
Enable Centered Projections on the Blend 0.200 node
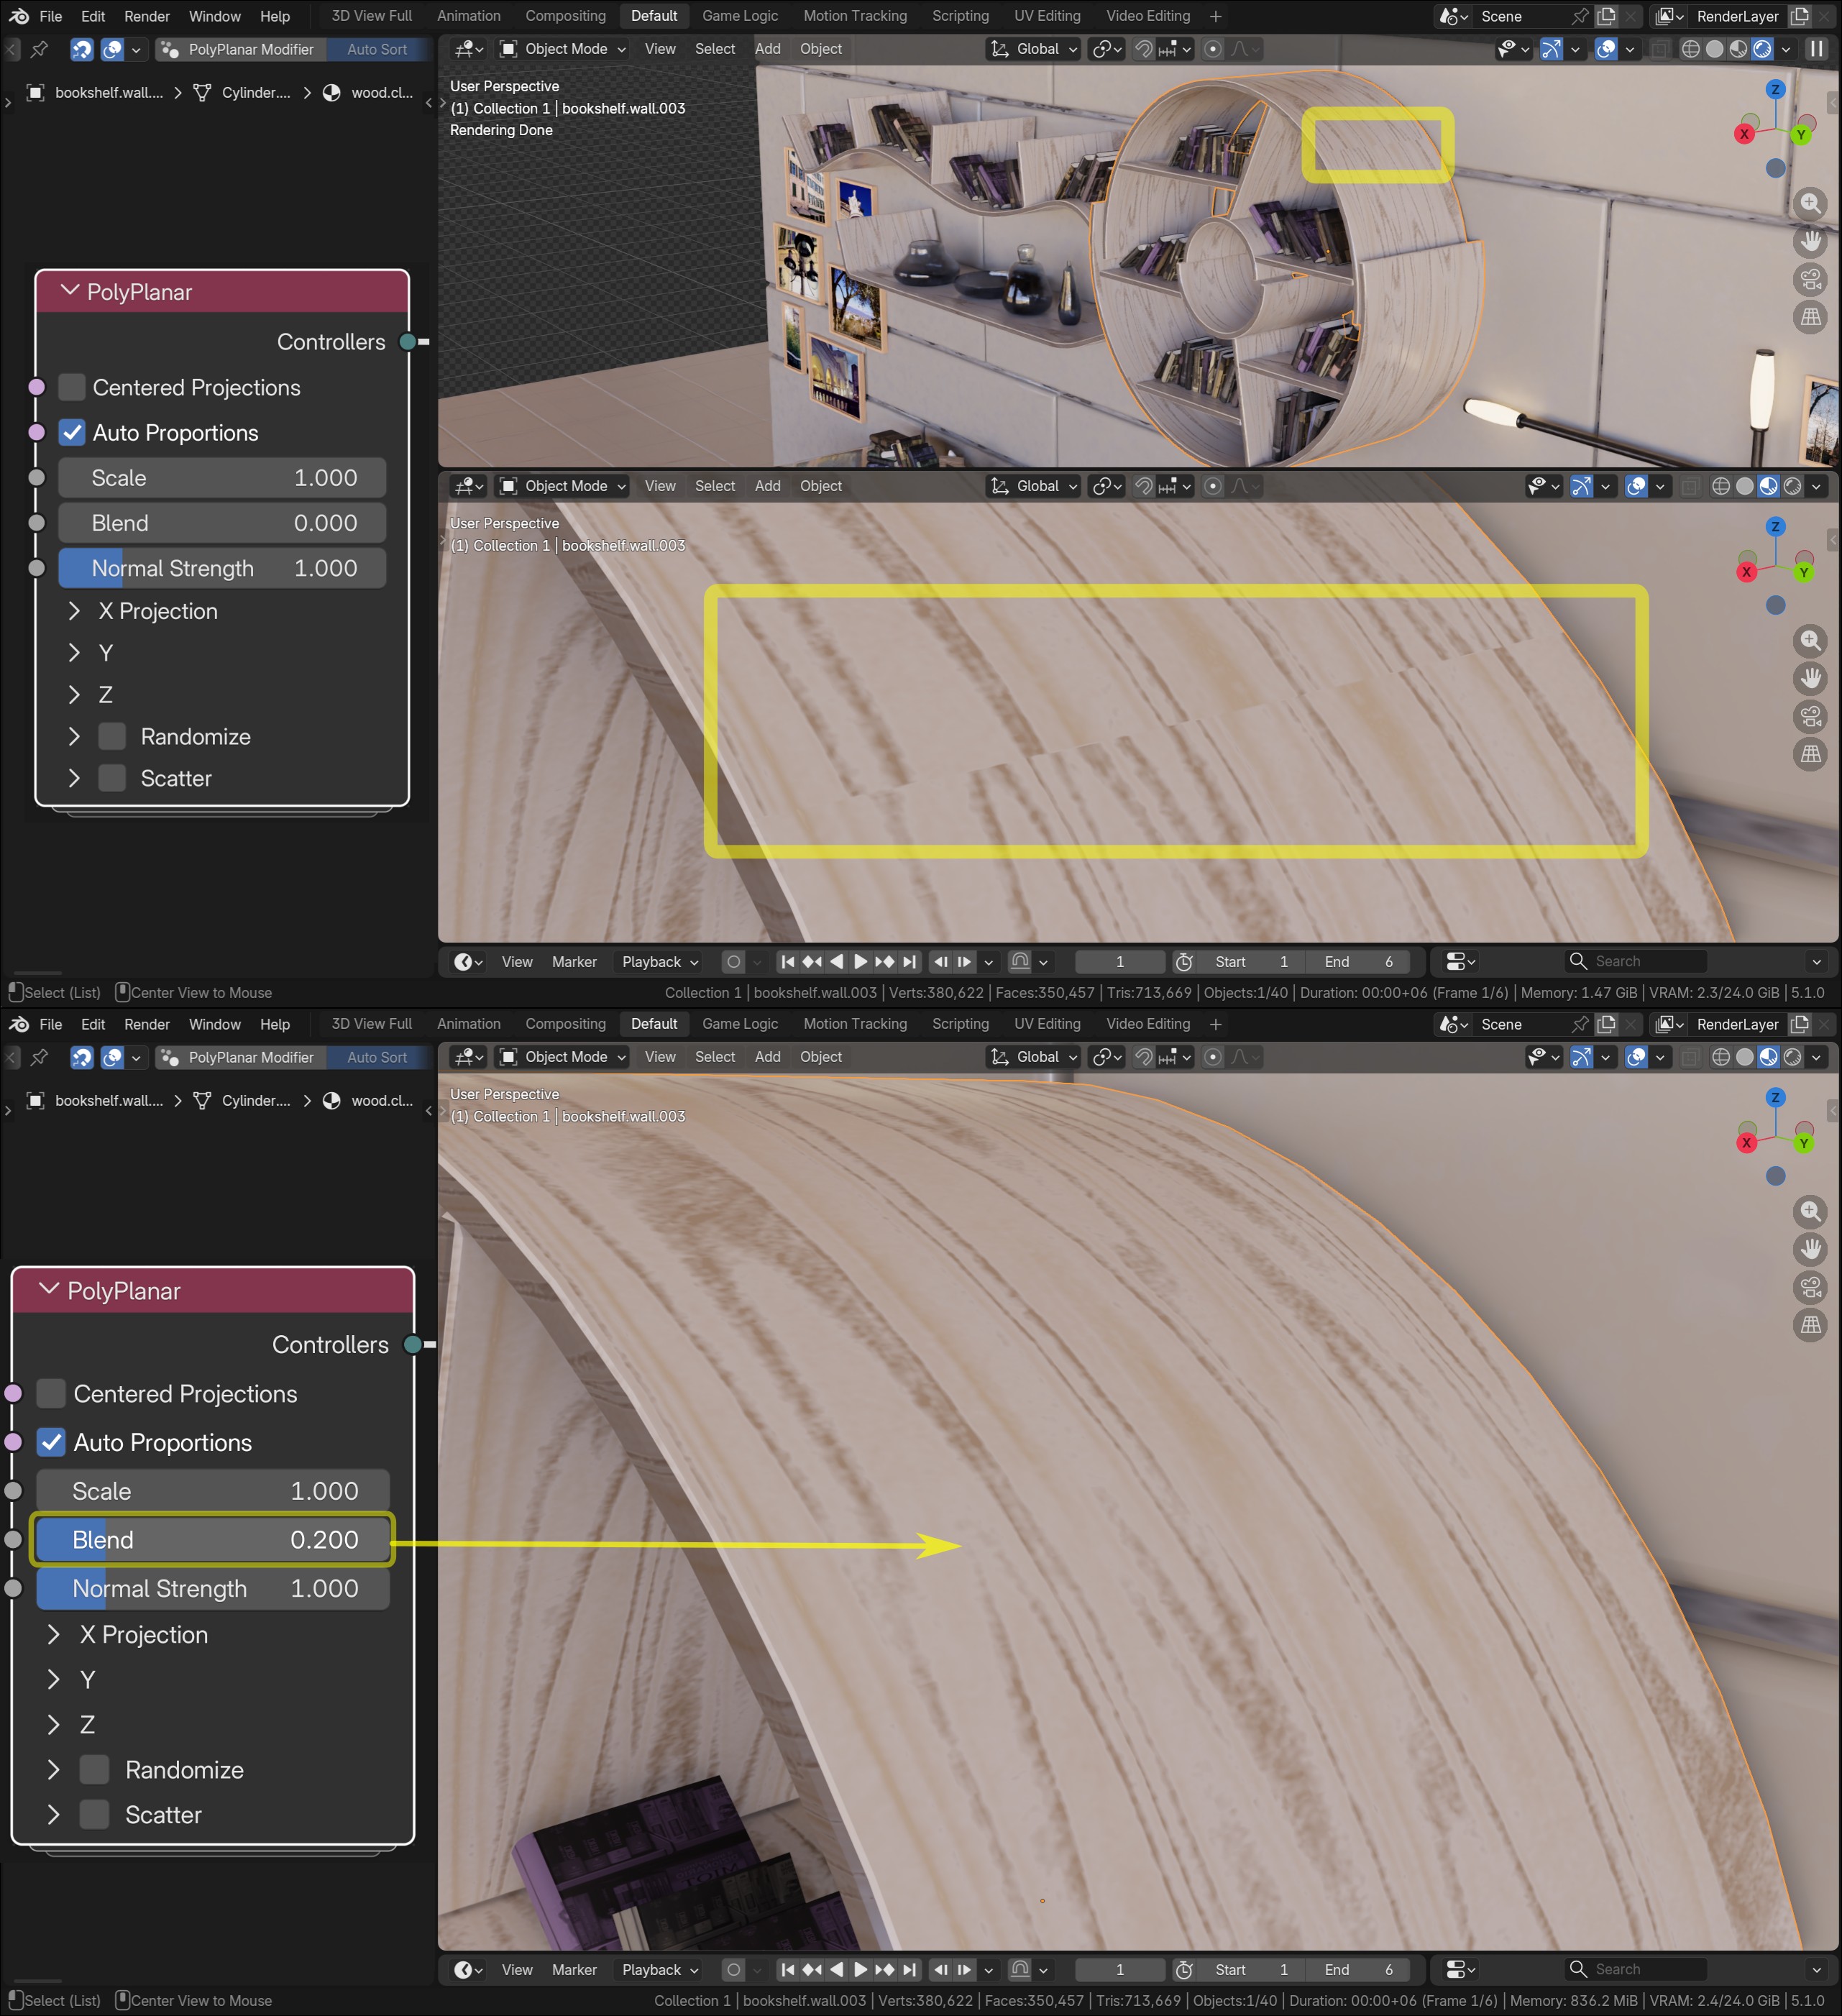pos(51,1393)
